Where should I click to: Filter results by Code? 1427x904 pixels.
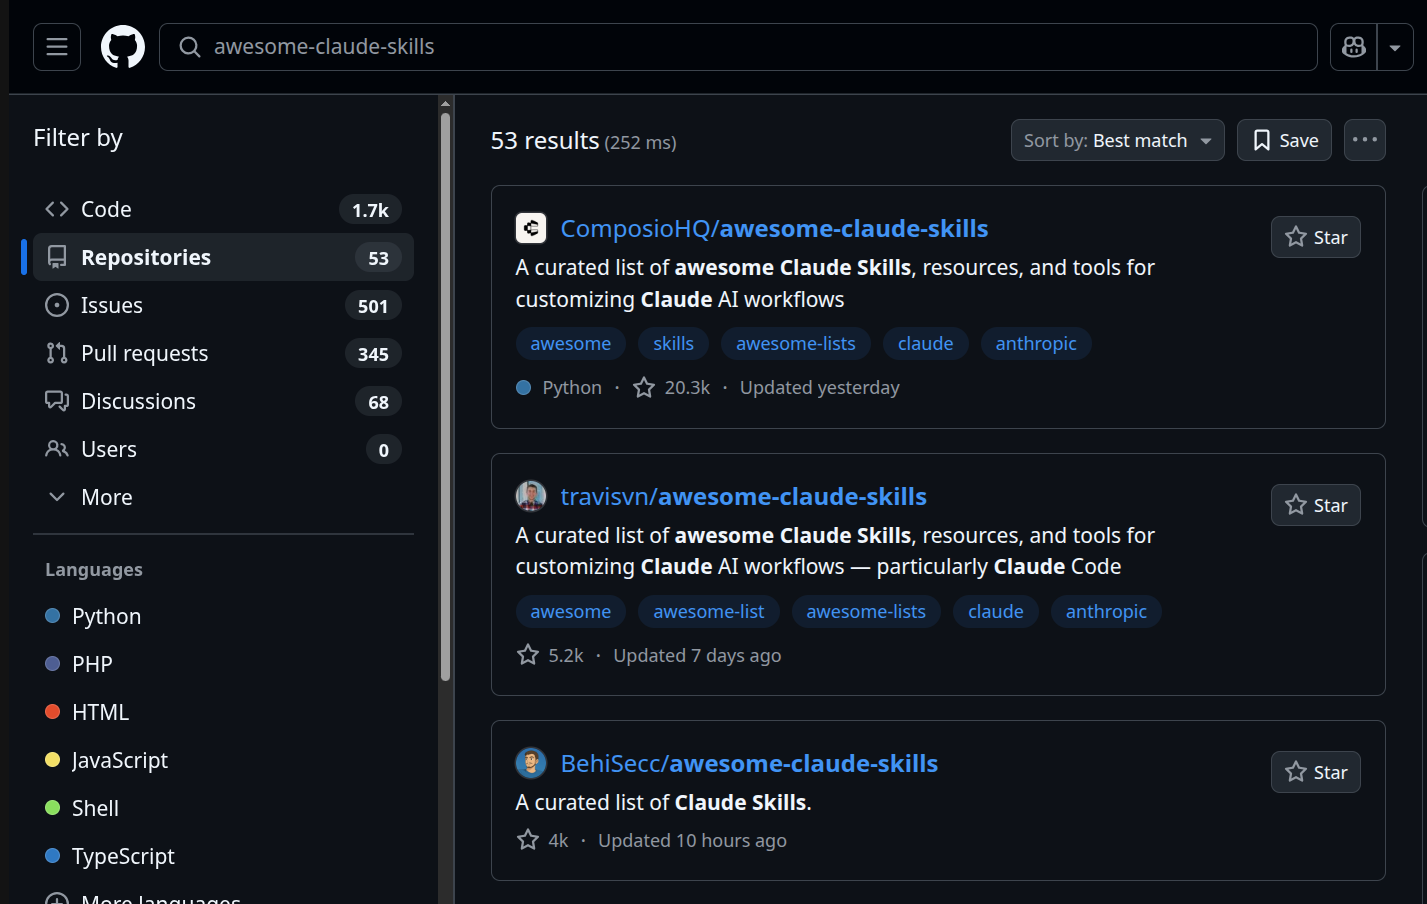pos(223,209)
